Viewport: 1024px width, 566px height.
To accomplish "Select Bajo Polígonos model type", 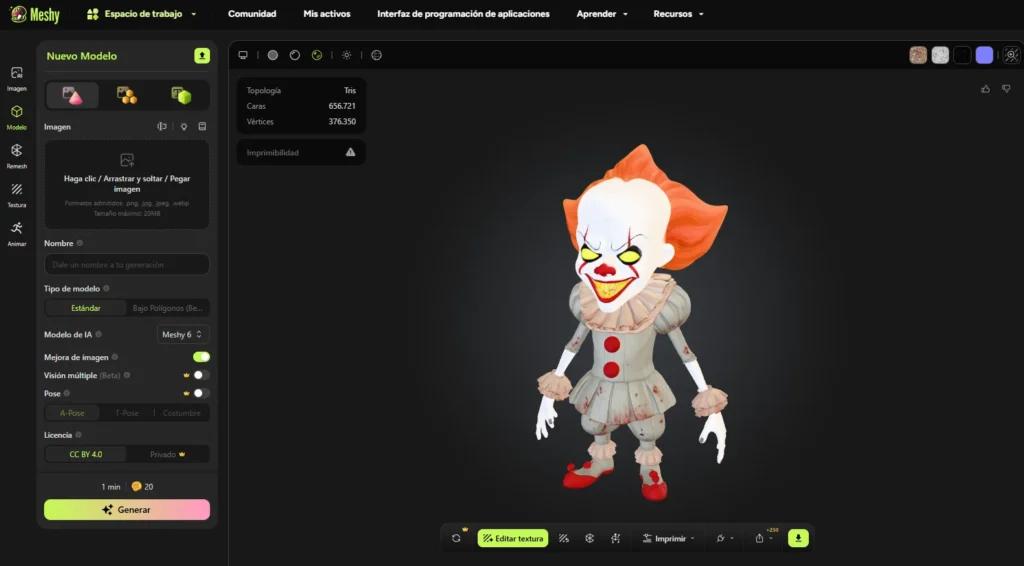I will coord(167,308).
